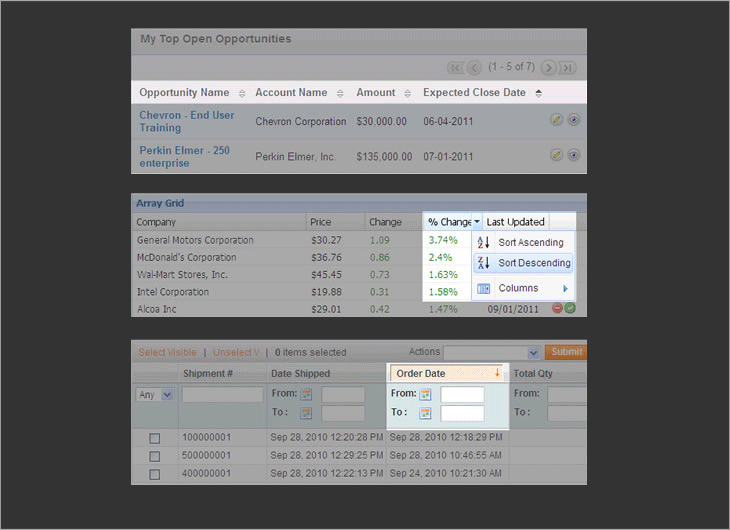The height and width of the screenshot is (530, 730).
Task: Jump to the last page of opportunities
Action: (568, 68)
